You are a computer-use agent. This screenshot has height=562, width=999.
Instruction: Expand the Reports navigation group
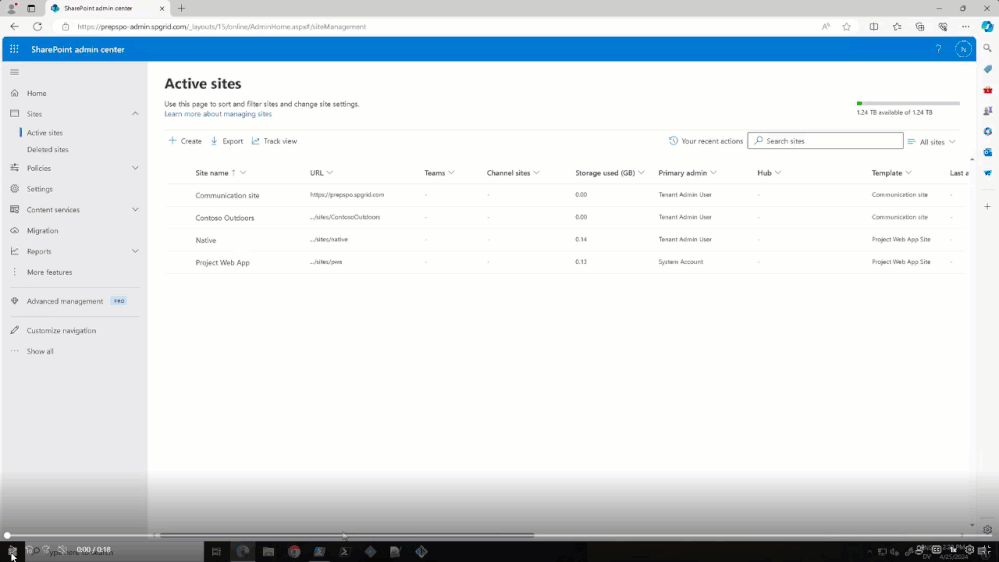[135, 251]
